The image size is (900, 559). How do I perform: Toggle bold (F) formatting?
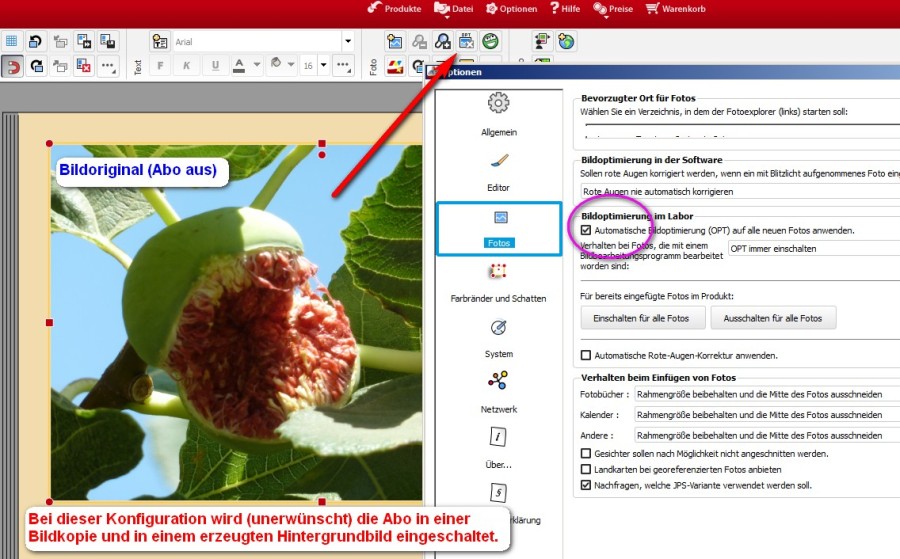point(160,65)
